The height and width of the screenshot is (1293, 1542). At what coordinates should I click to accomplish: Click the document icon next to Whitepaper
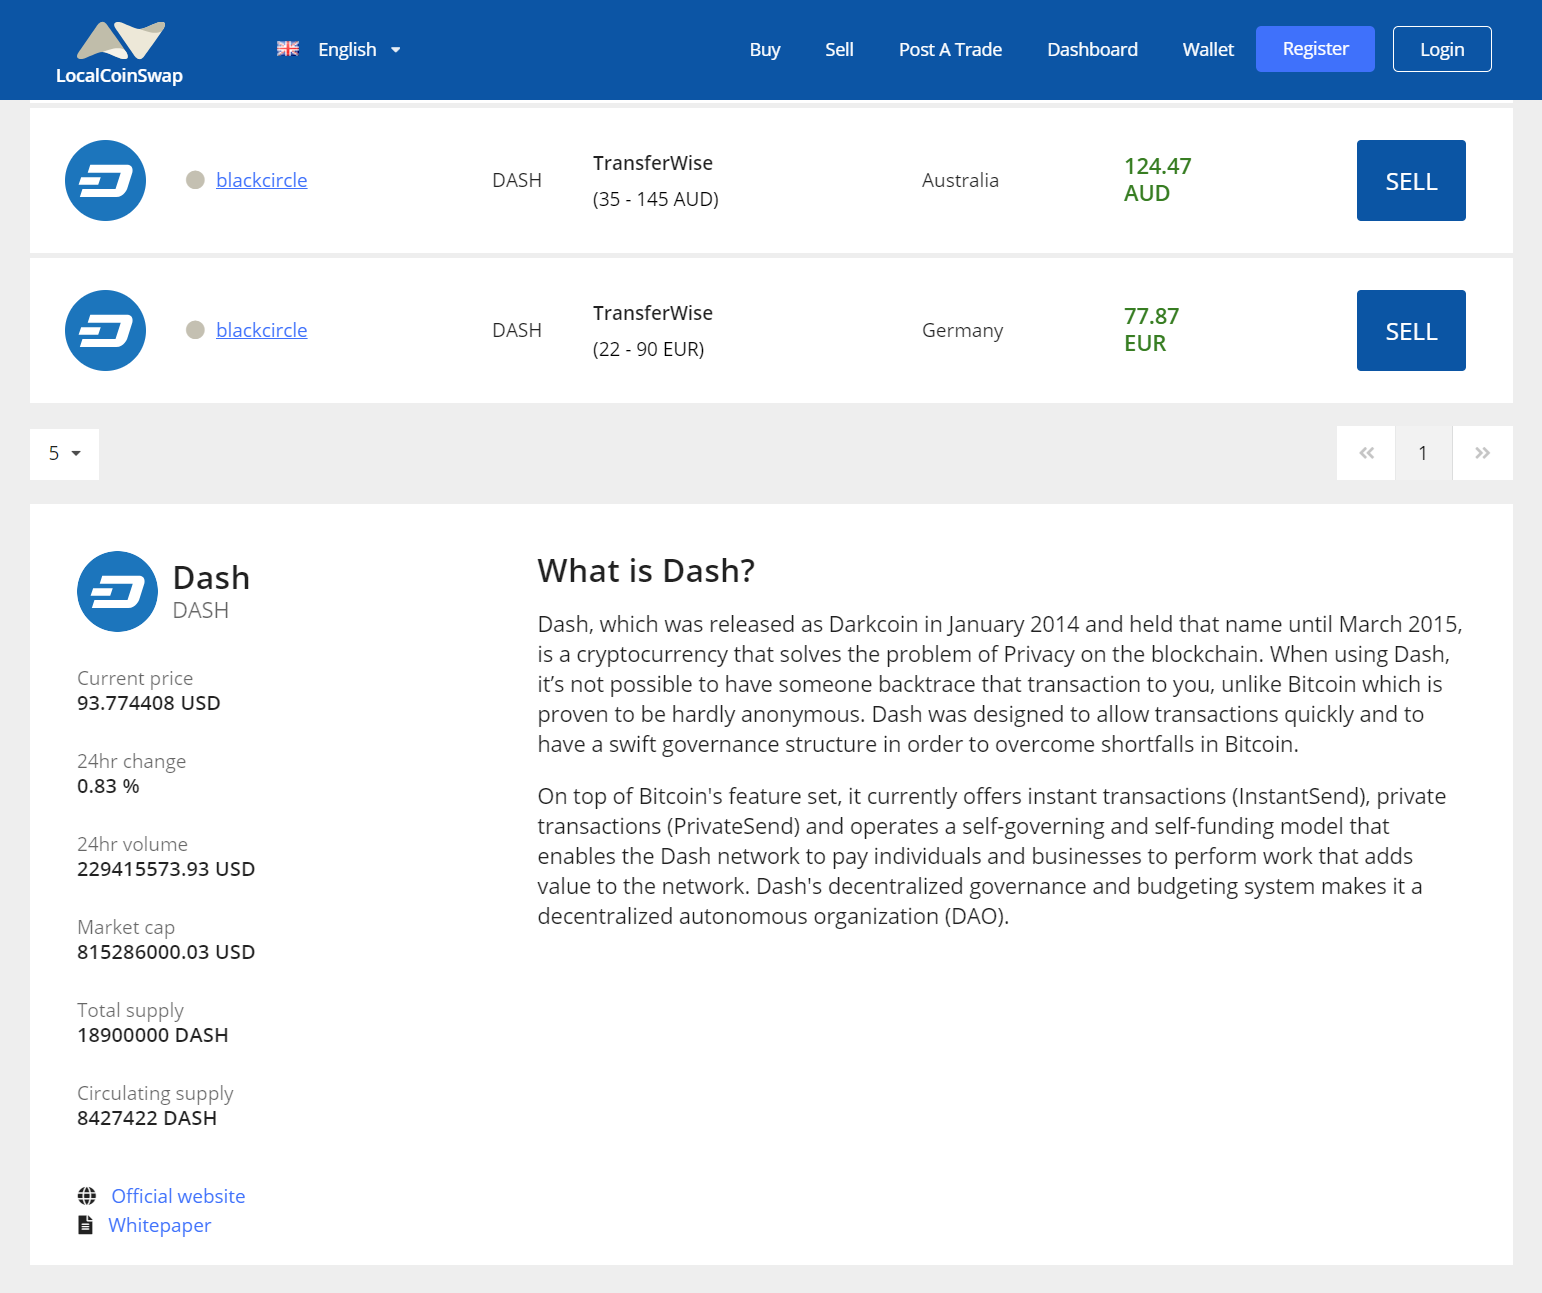[x=85, y=1224]
